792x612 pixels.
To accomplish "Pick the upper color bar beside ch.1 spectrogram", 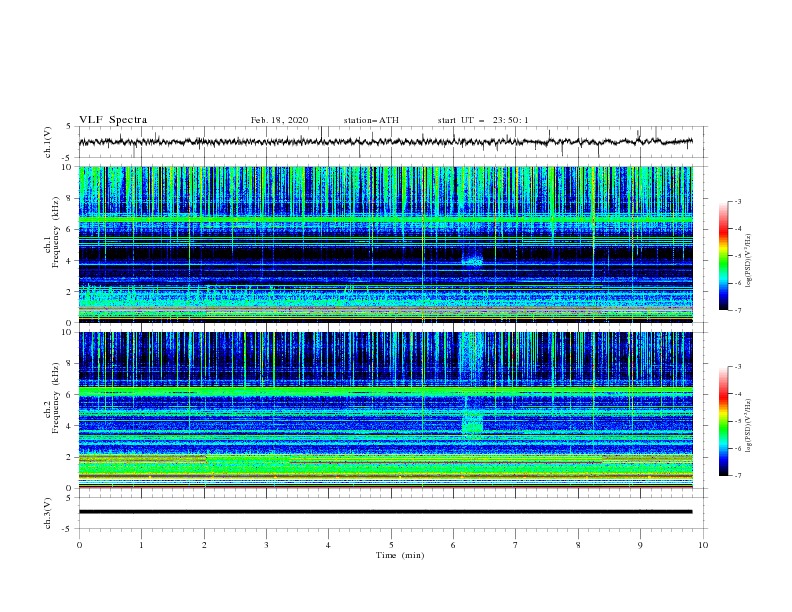I will 723,256.
